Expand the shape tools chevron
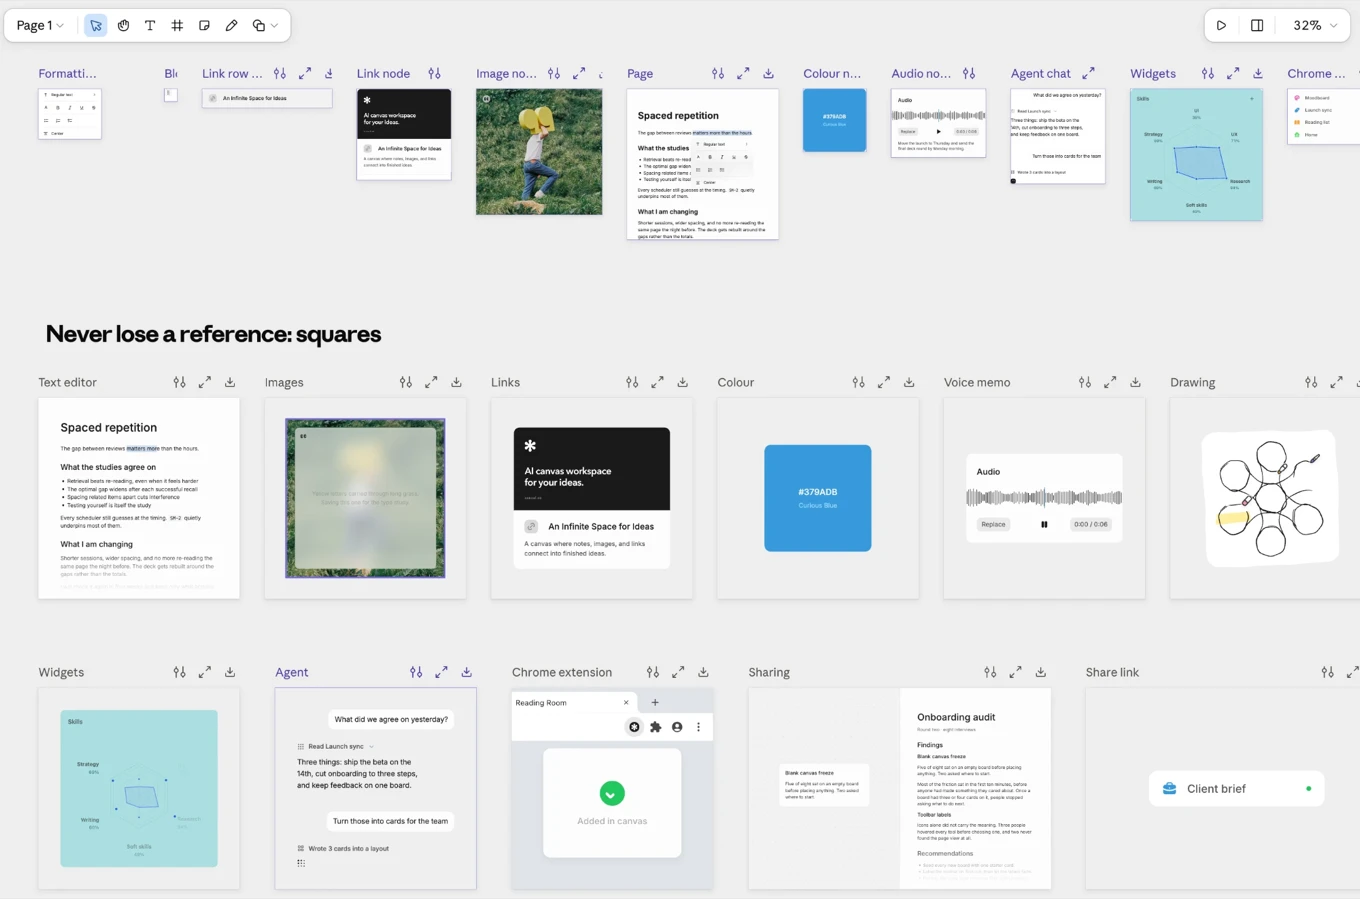The width and height of the screenshot is (1360, 899). (x=274, y=25)
